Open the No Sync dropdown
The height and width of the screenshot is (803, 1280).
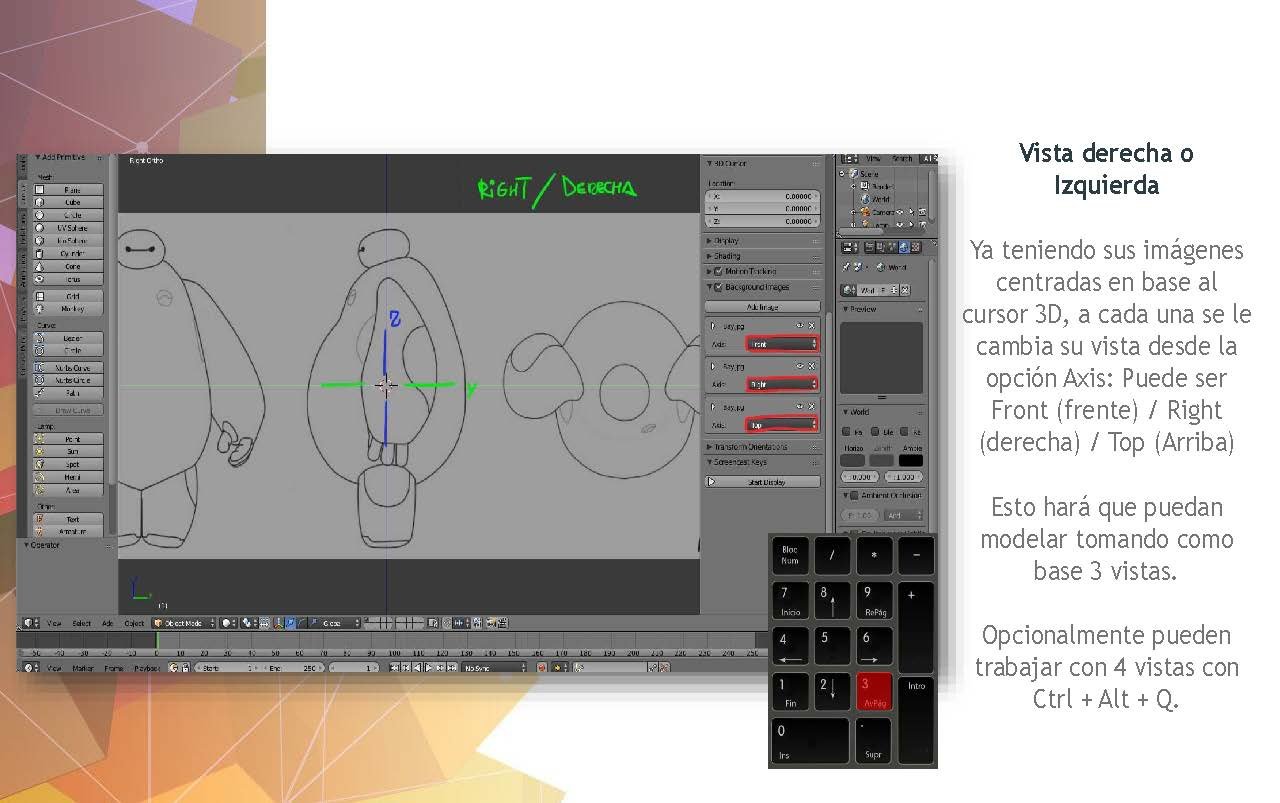coord(494,667)
